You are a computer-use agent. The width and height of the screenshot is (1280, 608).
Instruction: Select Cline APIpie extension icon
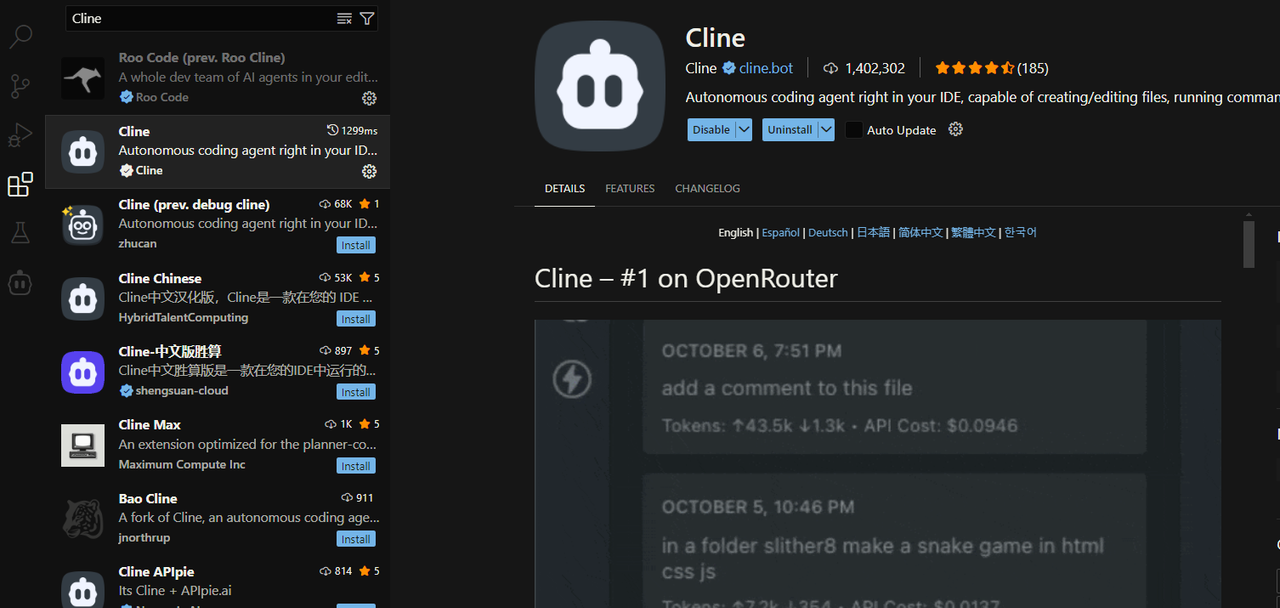(x=82, y=590)
